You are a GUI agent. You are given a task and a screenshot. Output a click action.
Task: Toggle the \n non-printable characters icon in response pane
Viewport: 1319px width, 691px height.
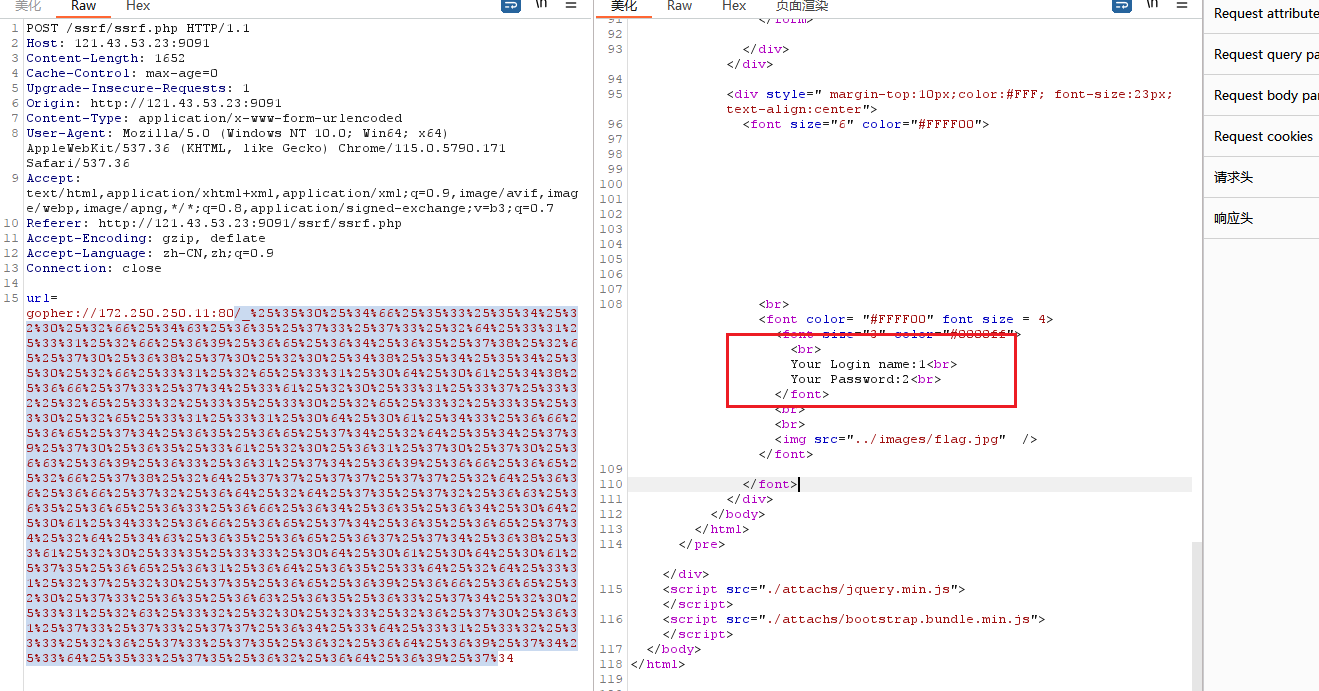coord(1153,4)
